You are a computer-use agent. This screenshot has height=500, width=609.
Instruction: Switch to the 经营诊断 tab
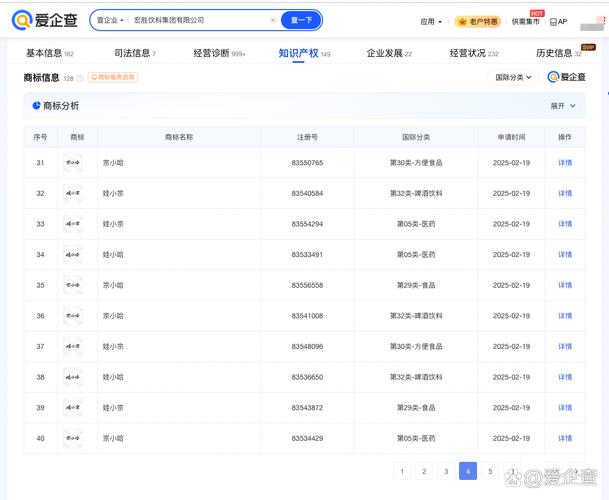pyautogui.click(x=219, y=53)
